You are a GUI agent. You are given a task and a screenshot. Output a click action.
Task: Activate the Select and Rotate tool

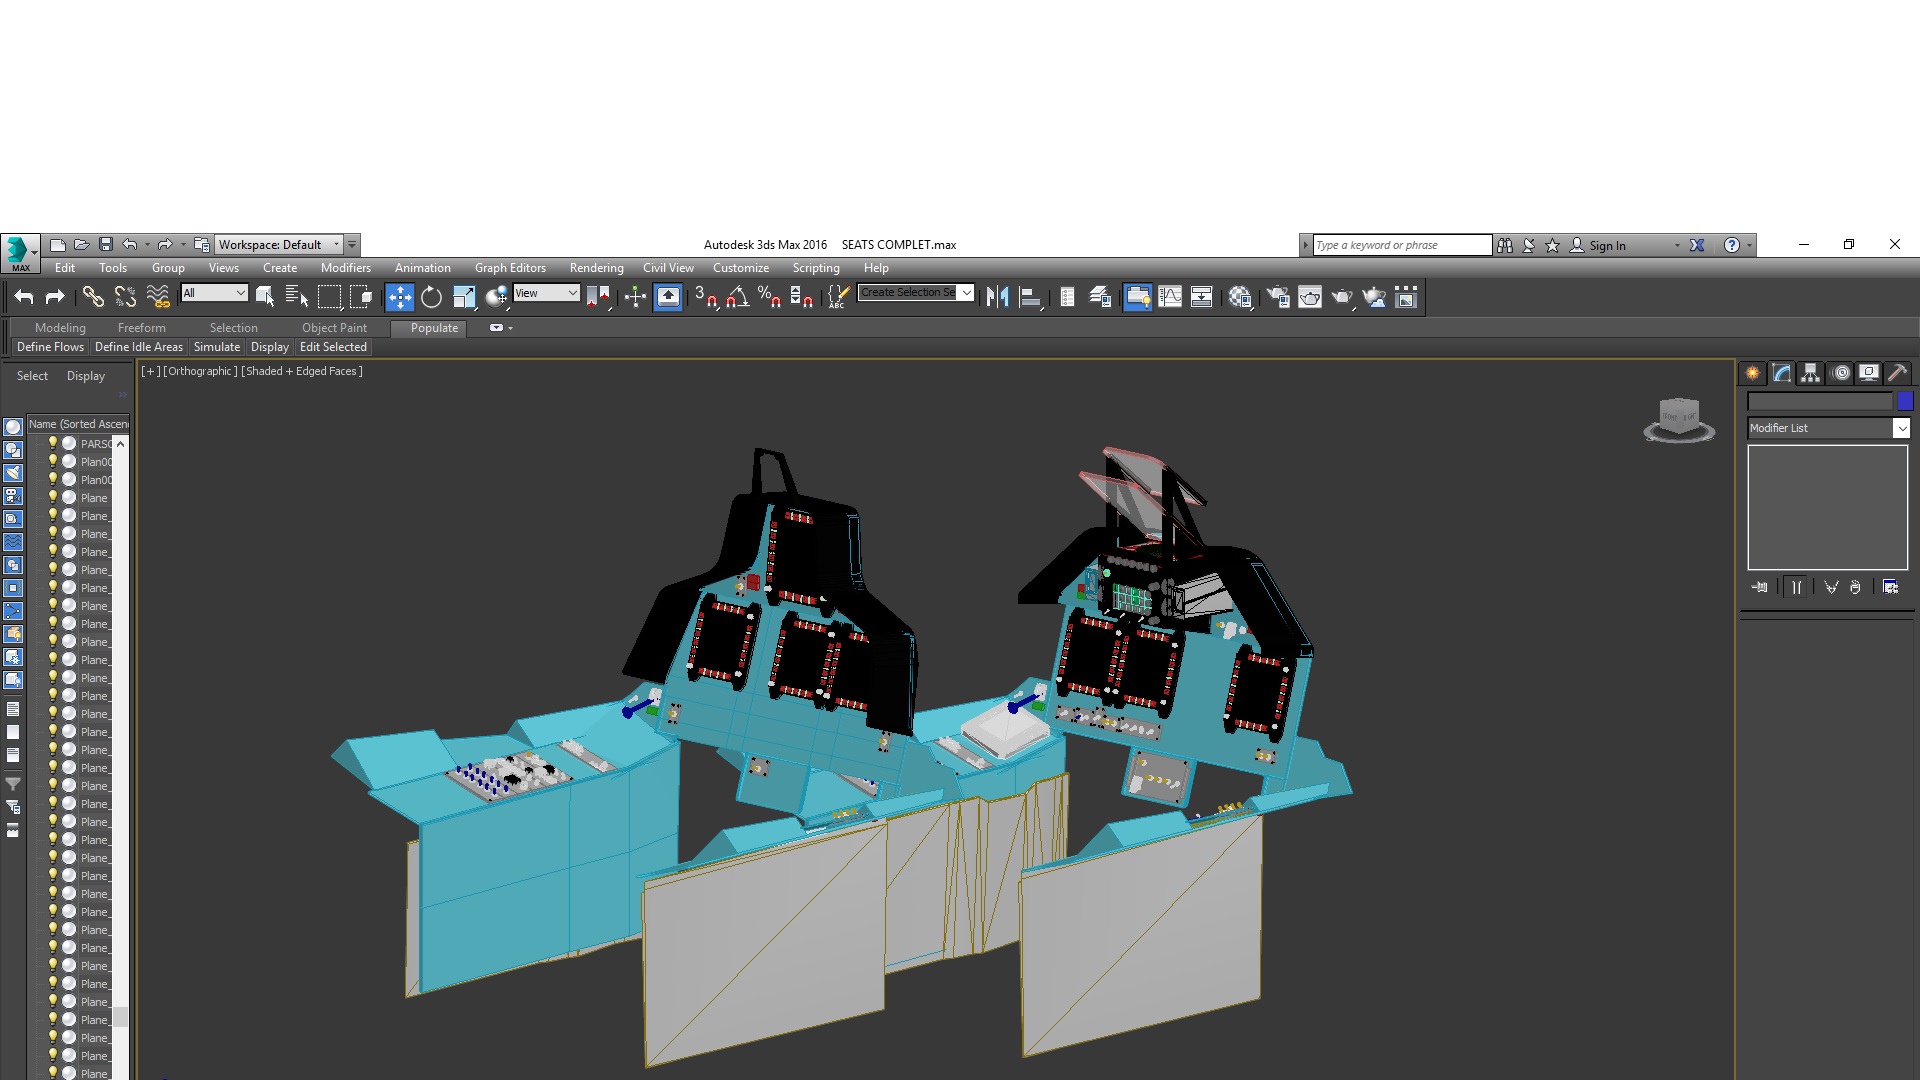(431, 297)
